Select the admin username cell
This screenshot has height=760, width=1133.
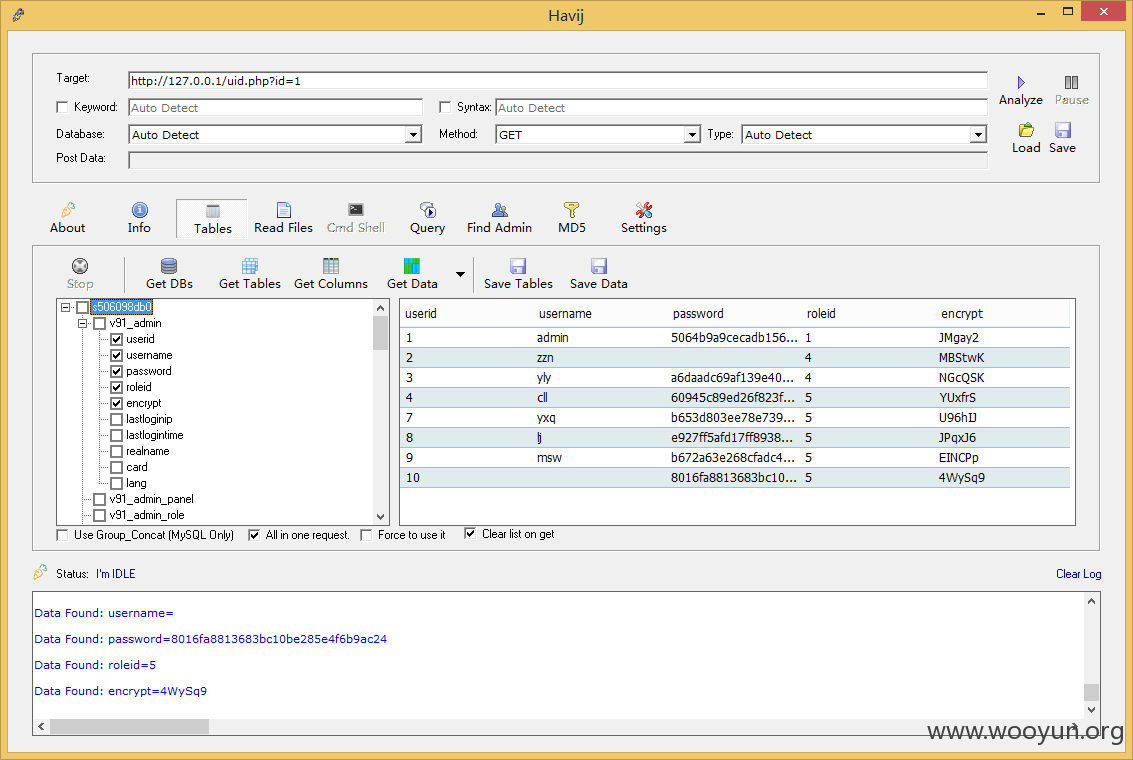553,337
